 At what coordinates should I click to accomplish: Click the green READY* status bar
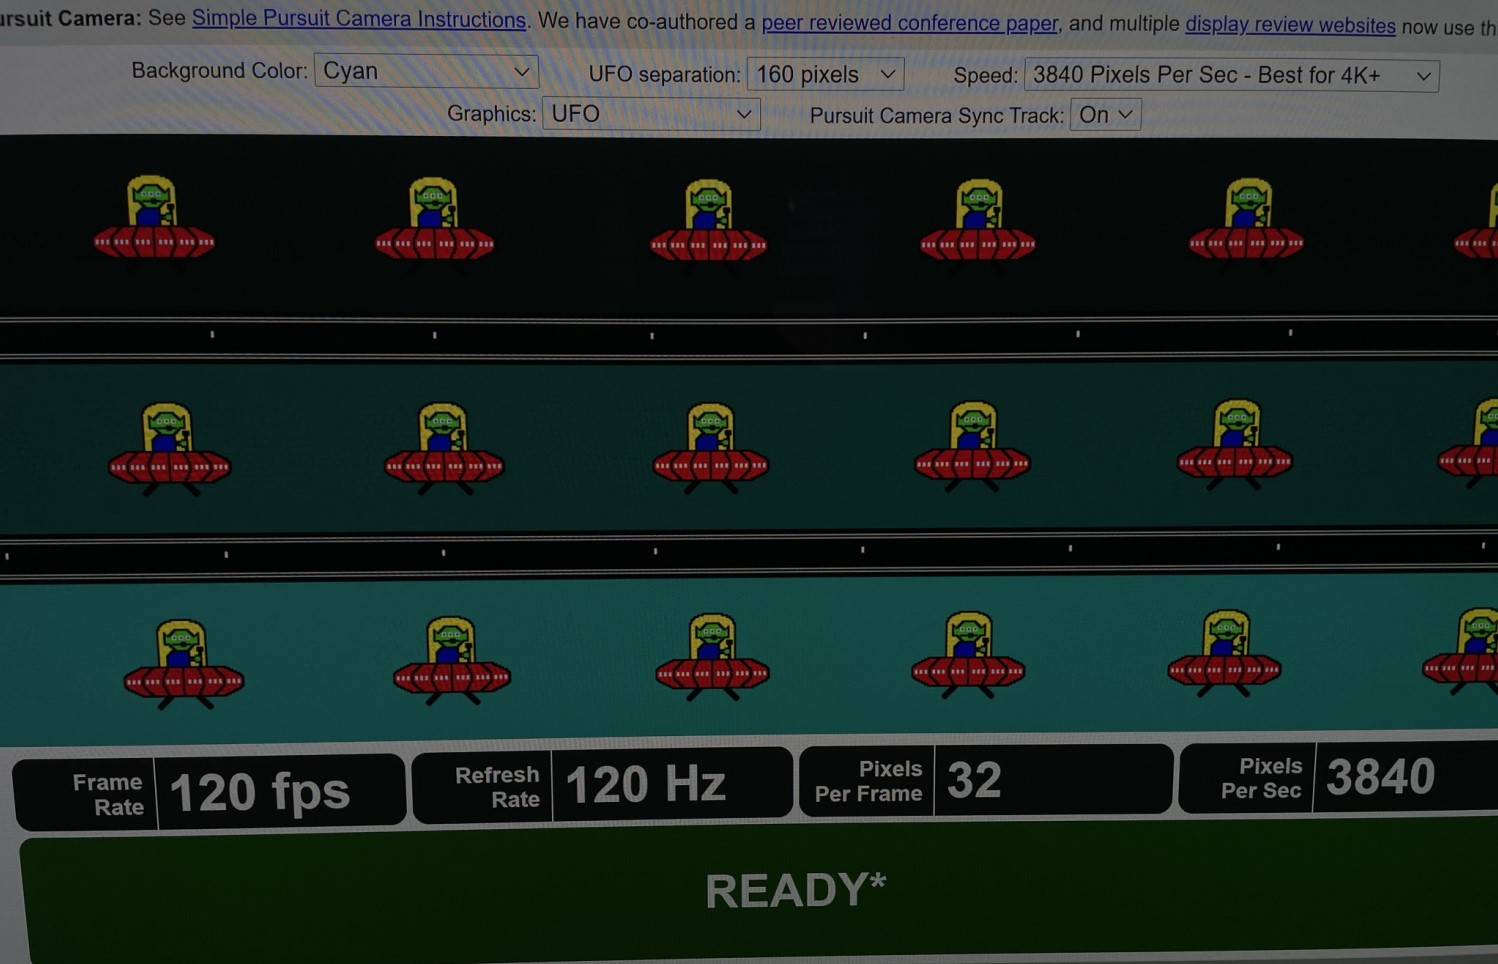(760, 891)
